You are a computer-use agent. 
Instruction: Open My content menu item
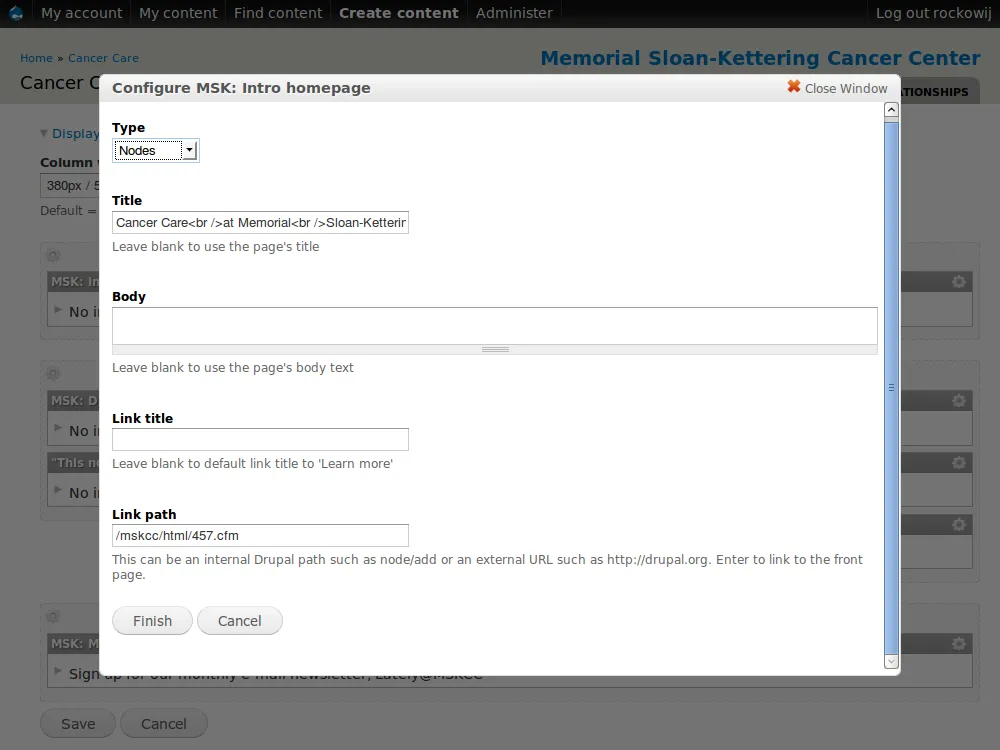(178, 13)
